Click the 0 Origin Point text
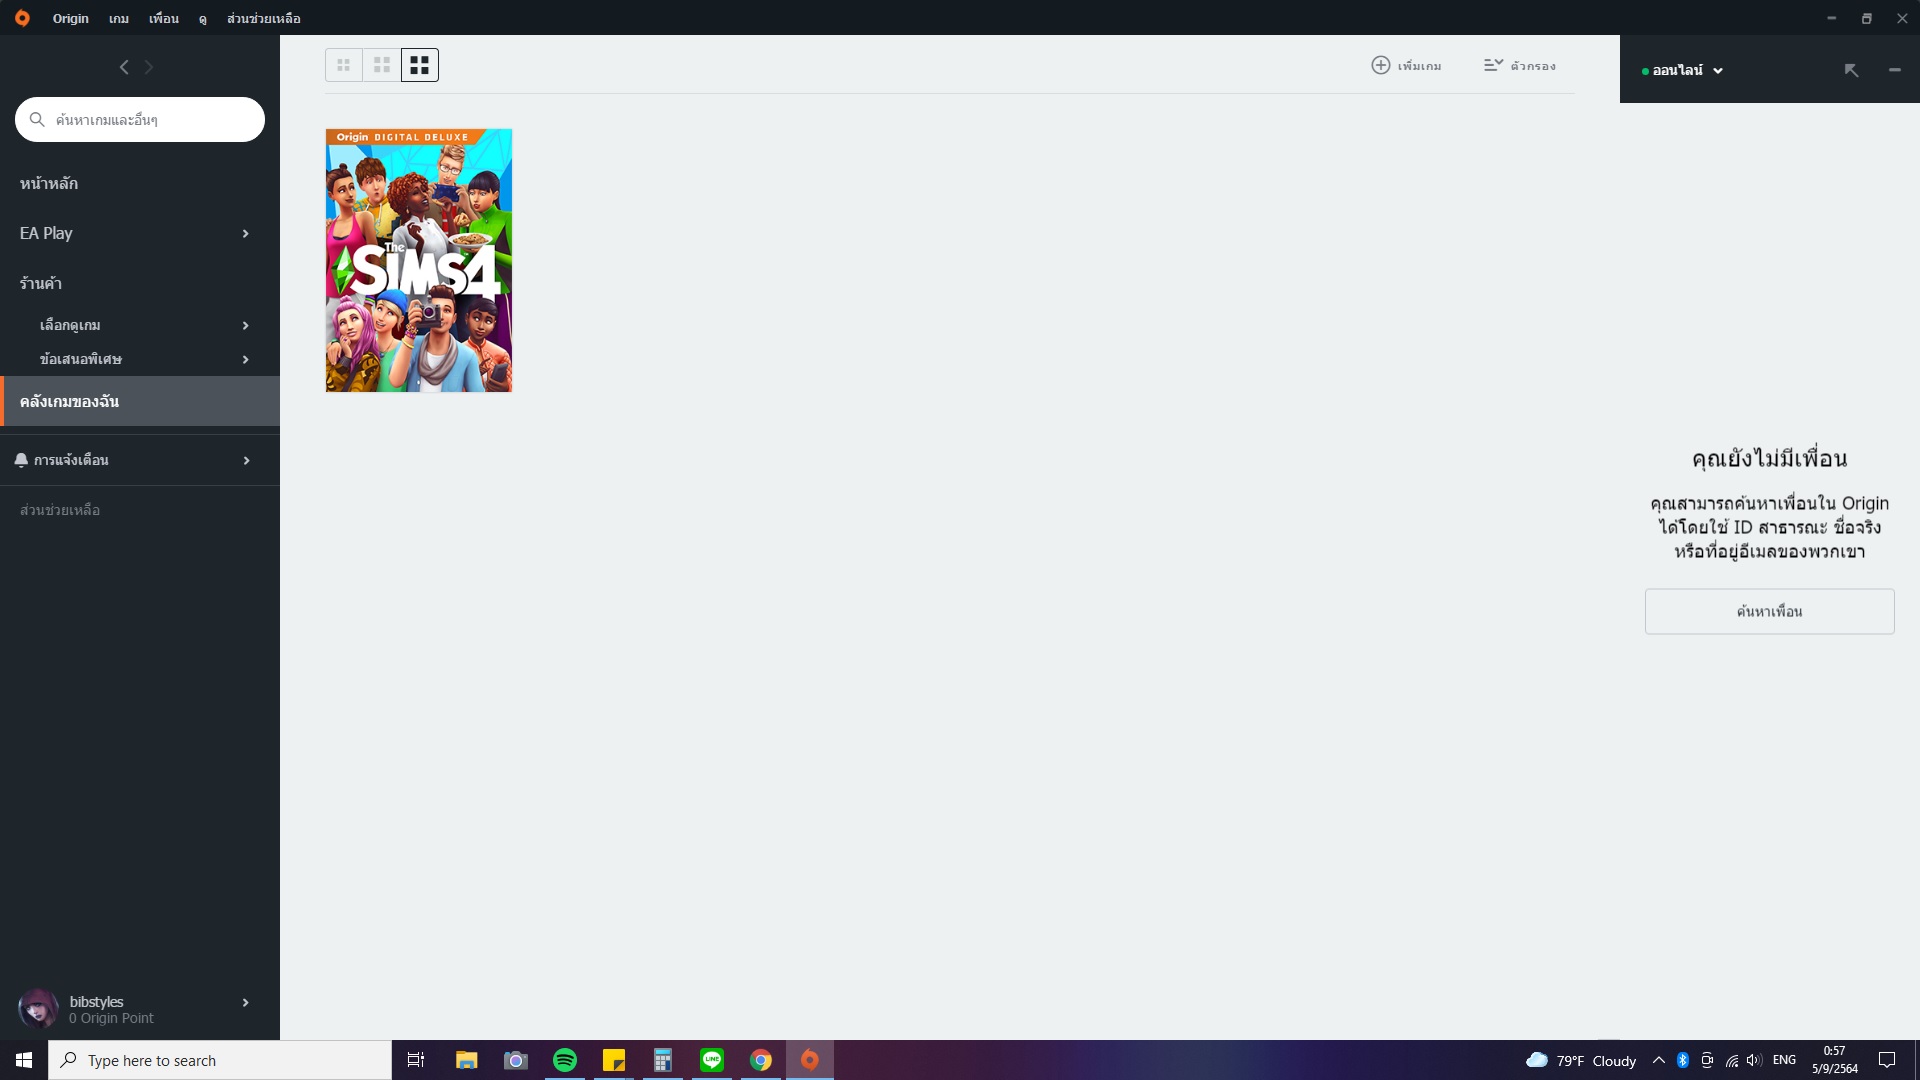This screenshot has height=1080, width=1920. tap(111, 1019)
